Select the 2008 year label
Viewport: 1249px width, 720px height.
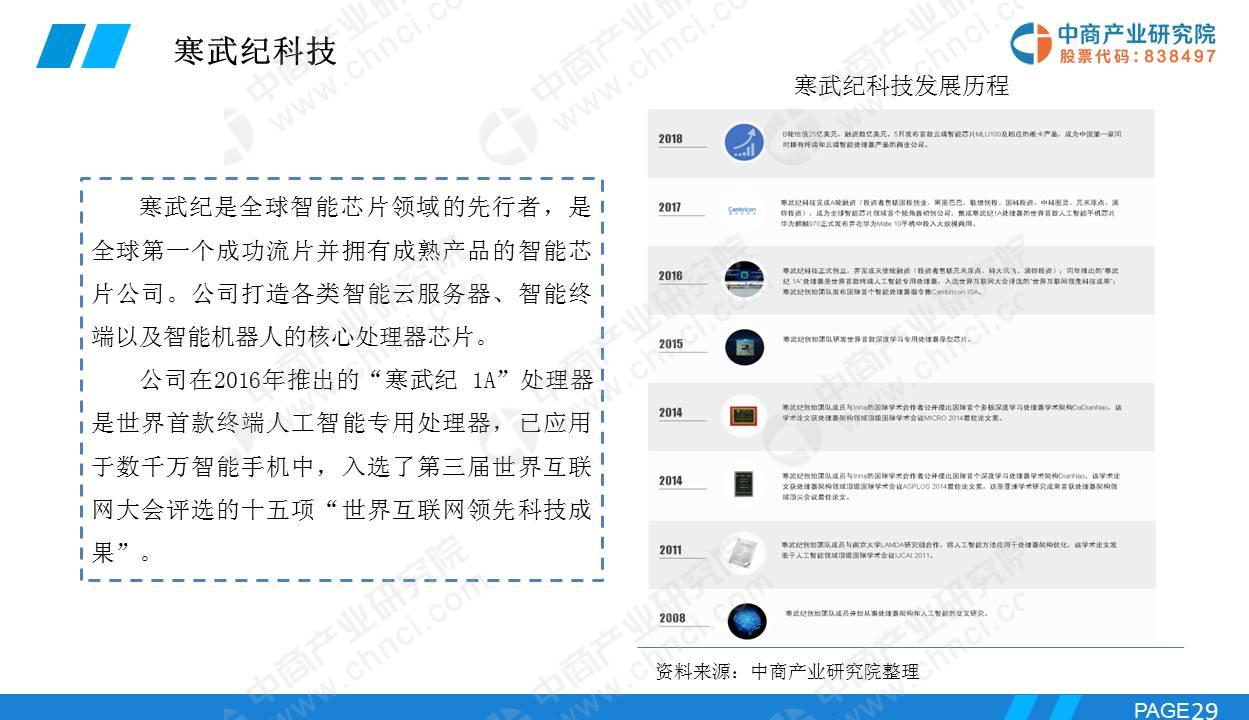[x=672, y=618]
